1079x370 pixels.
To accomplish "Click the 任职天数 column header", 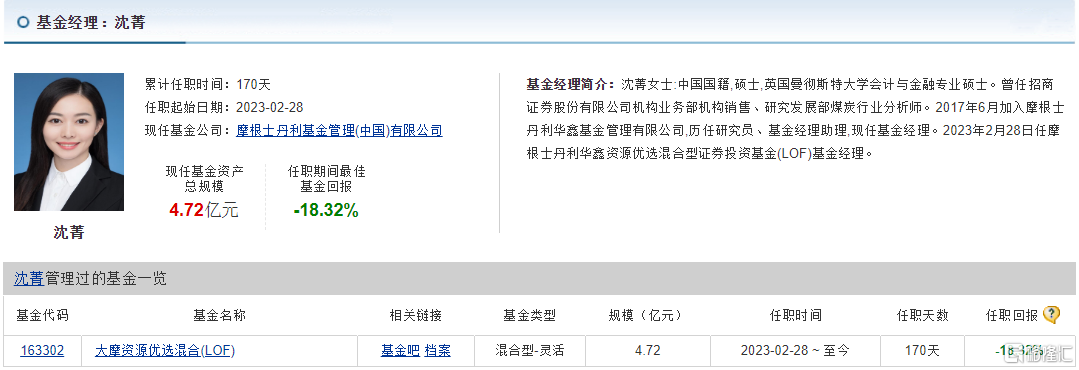I will coord(922,316).
